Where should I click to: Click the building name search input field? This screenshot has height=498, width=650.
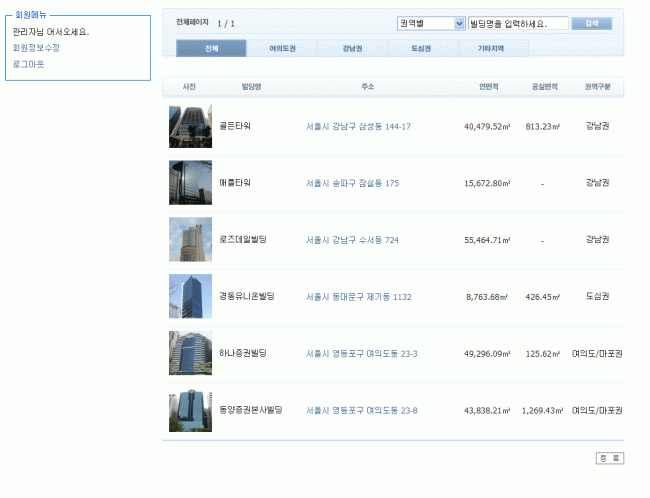coord(518,23)
